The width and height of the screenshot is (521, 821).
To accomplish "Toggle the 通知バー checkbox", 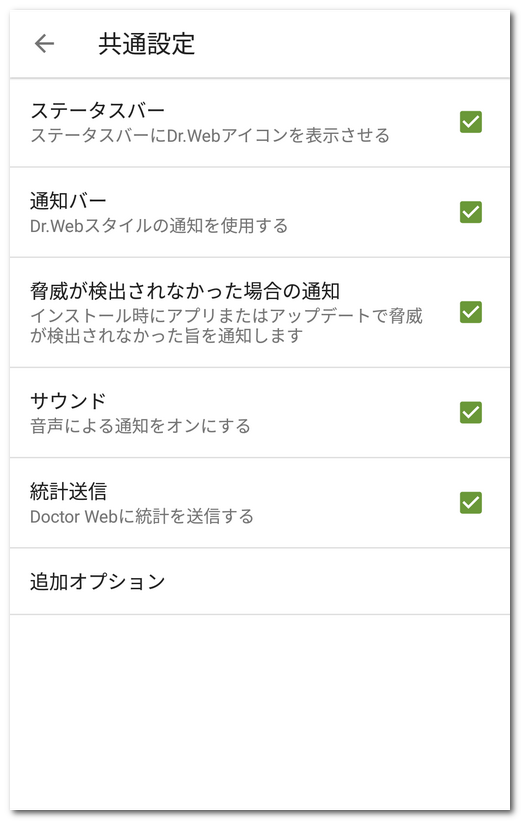I will [x=471, y=212].
